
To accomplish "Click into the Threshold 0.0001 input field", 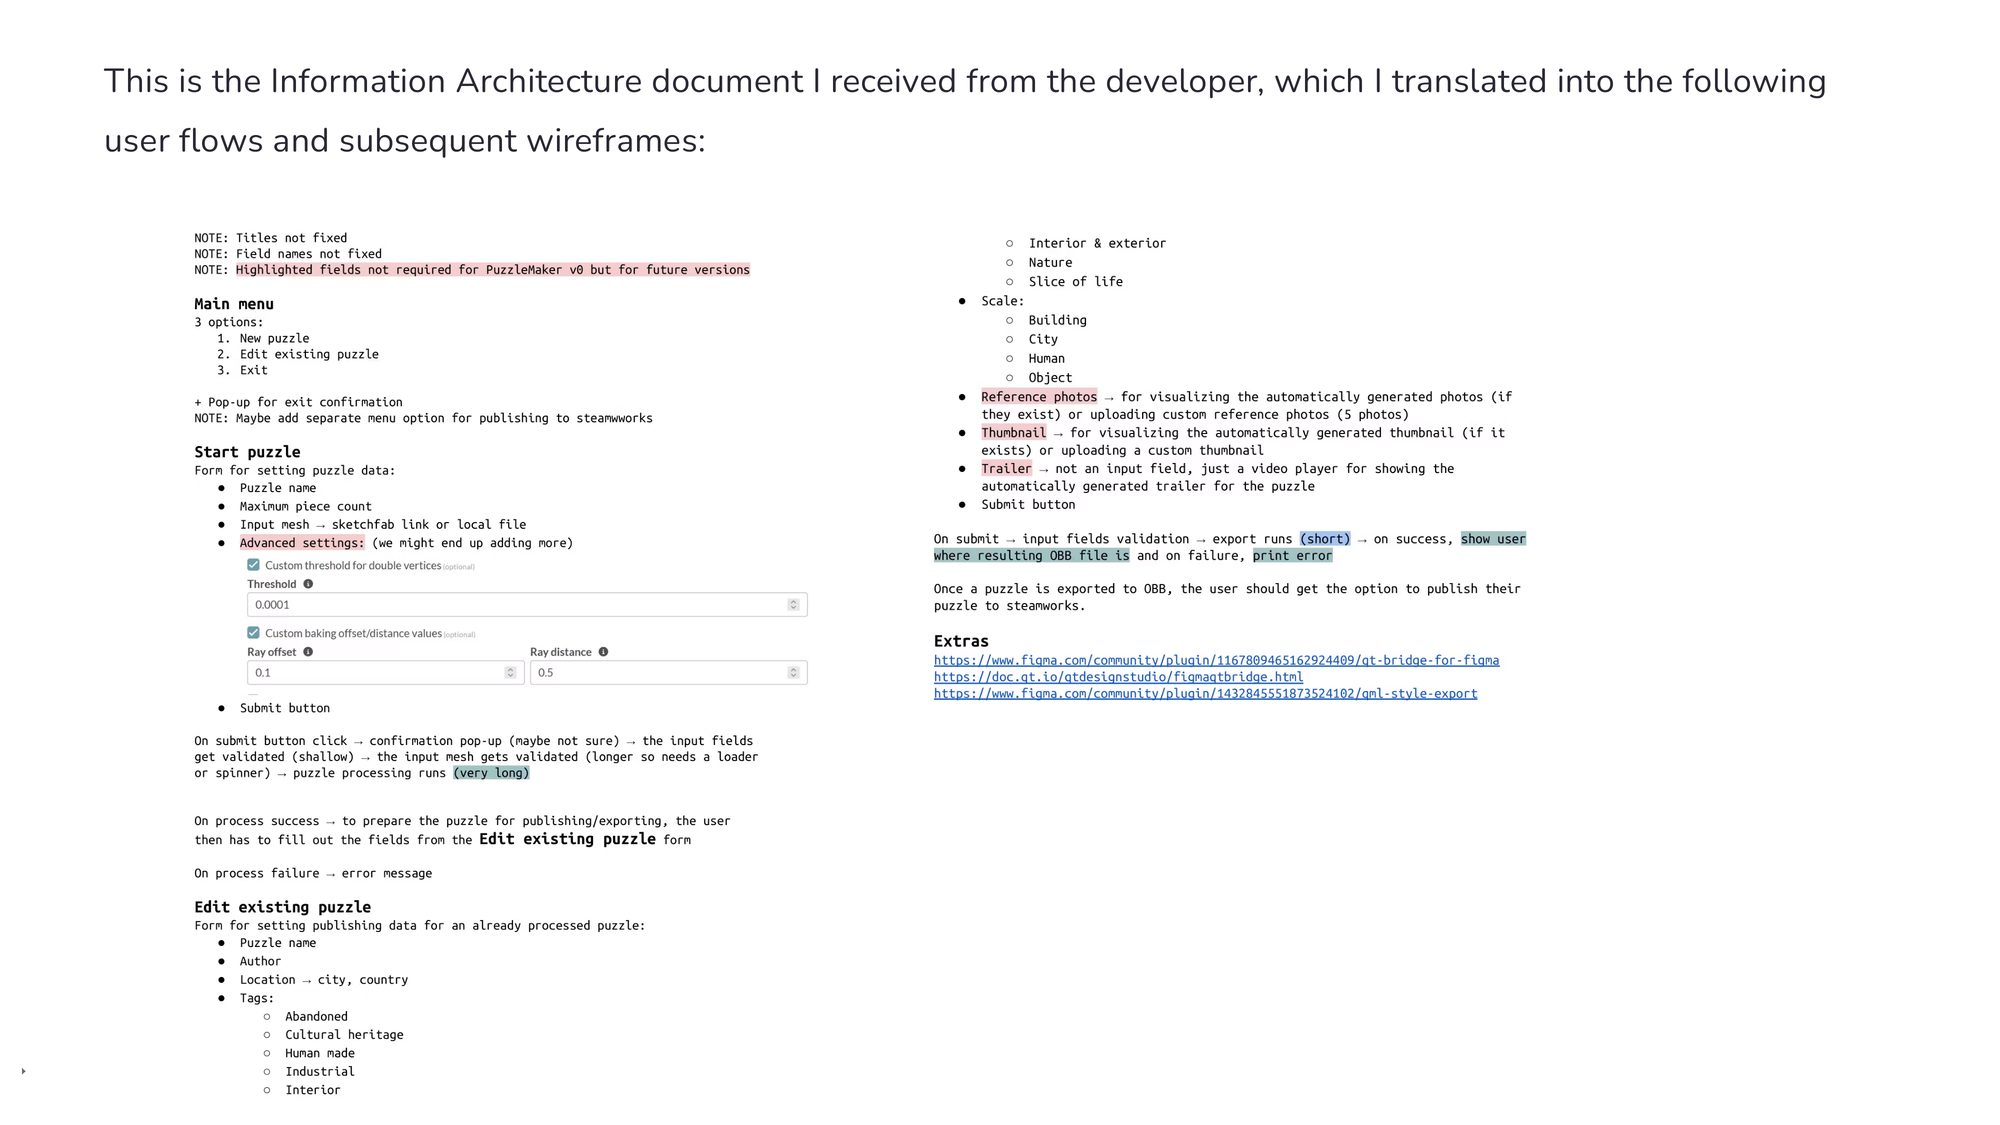I will [x=500, y=605].
